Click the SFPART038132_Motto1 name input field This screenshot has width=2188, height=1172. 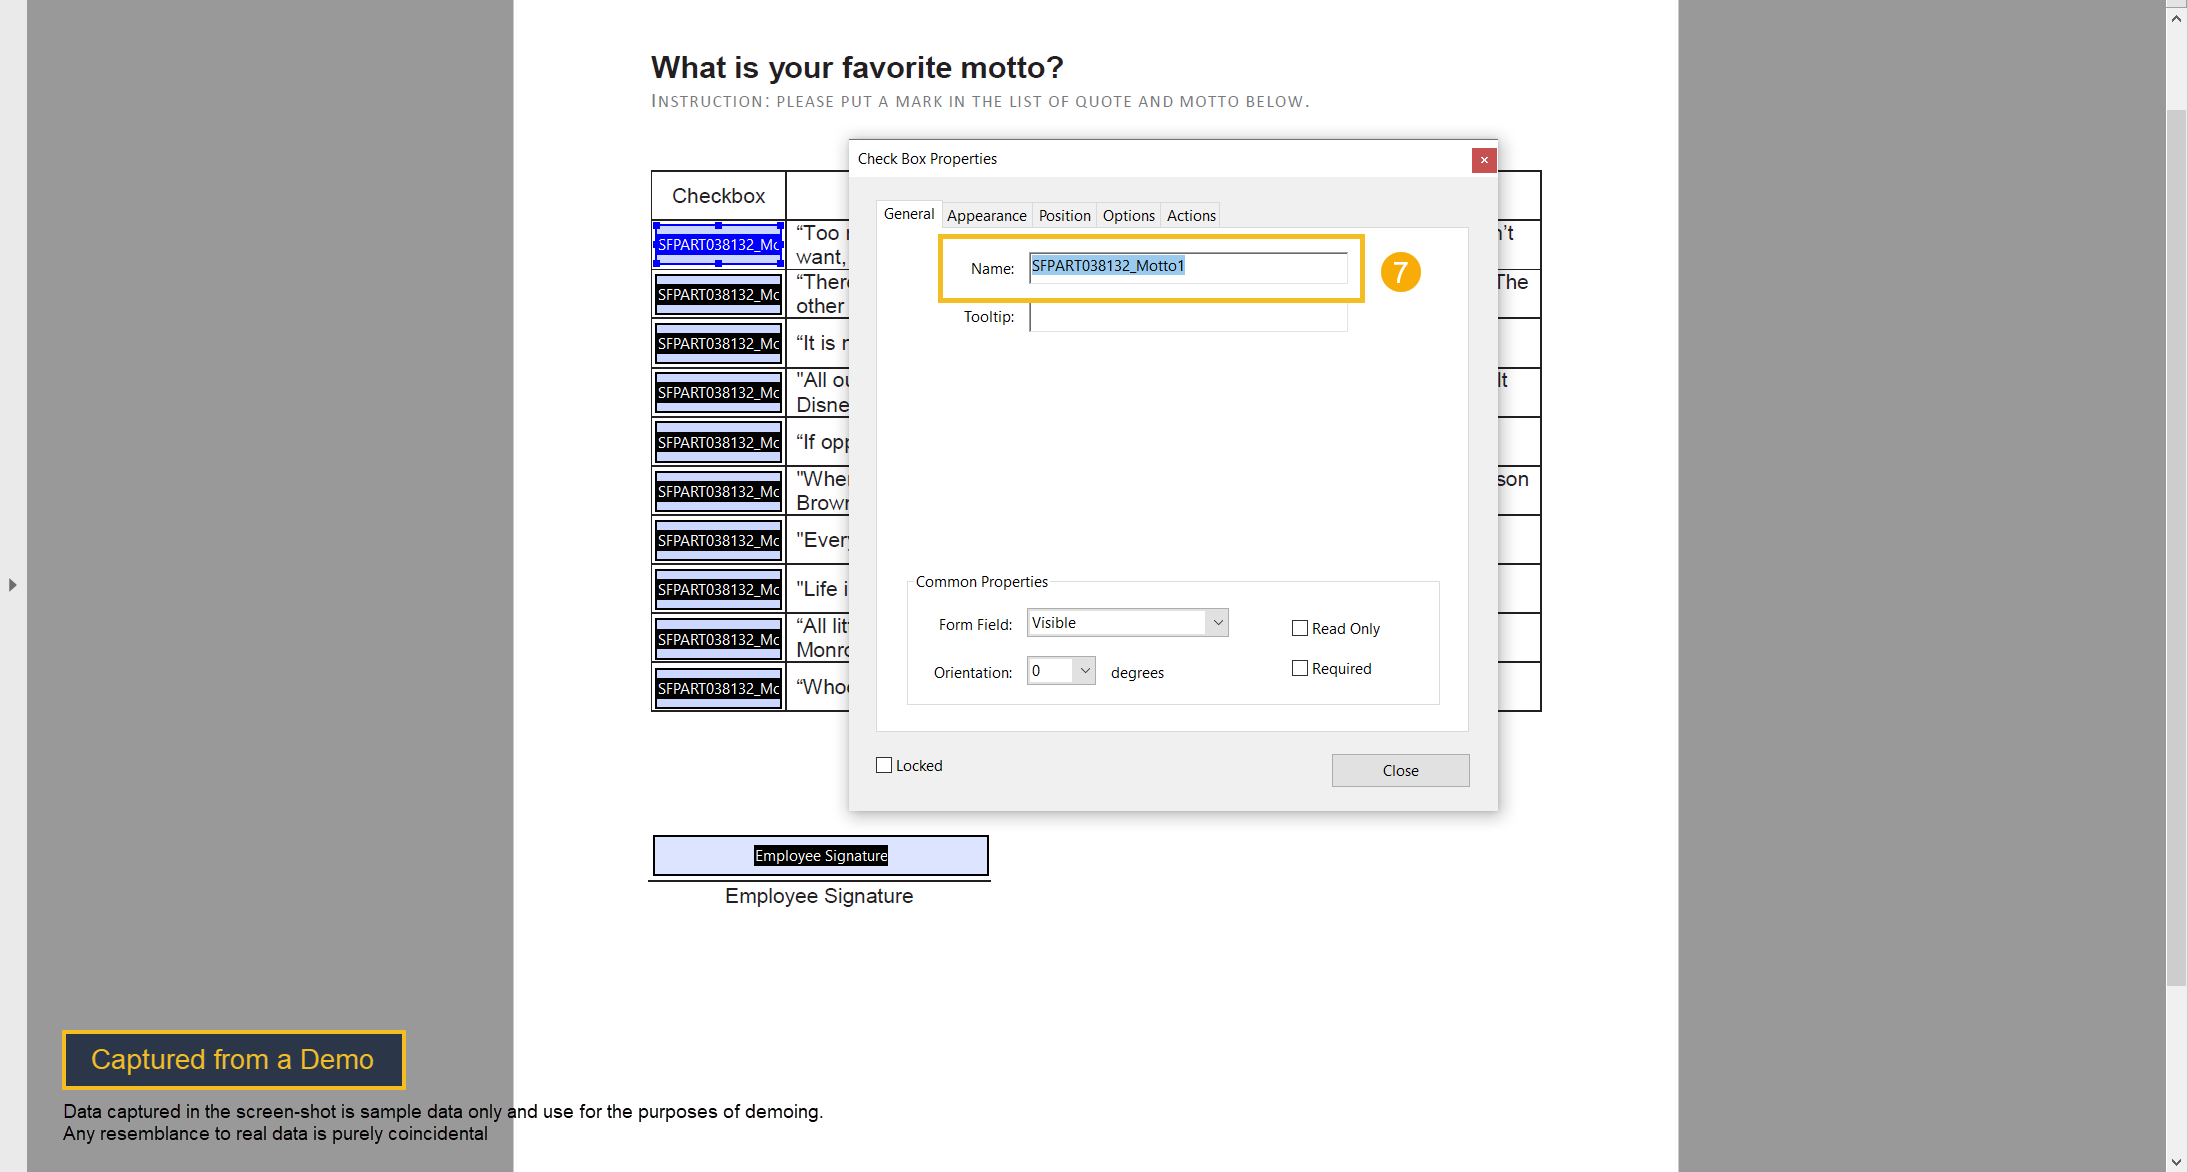coord(1187,266)
